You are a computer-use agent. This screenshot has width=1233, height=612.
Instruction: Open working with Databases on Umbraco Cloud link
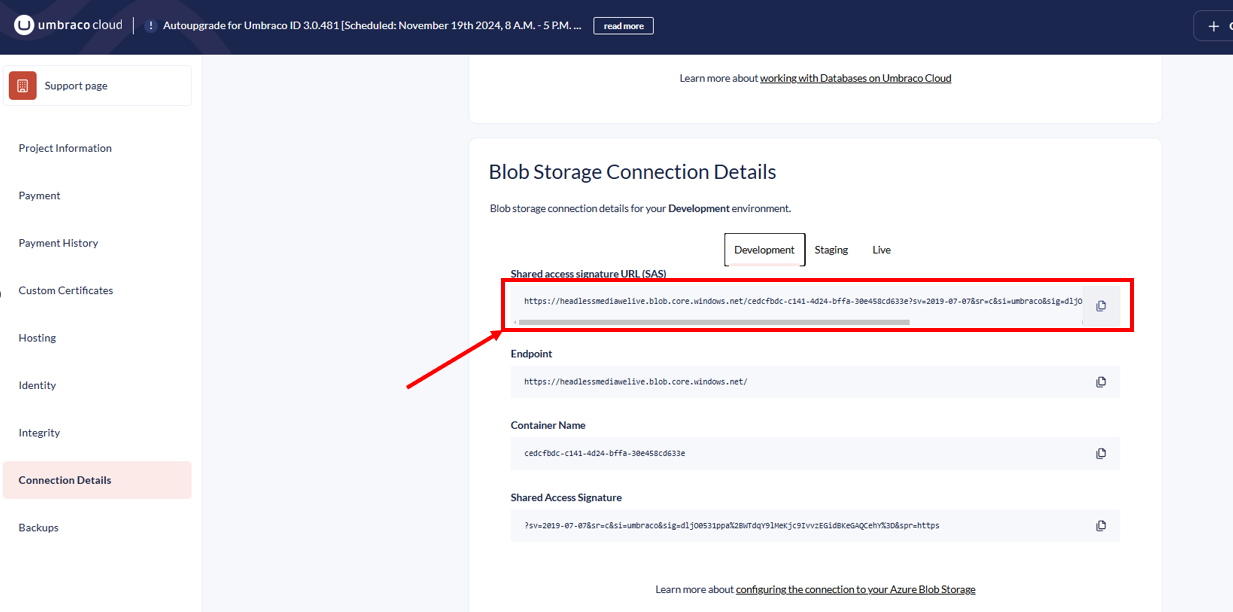[855, 78]
